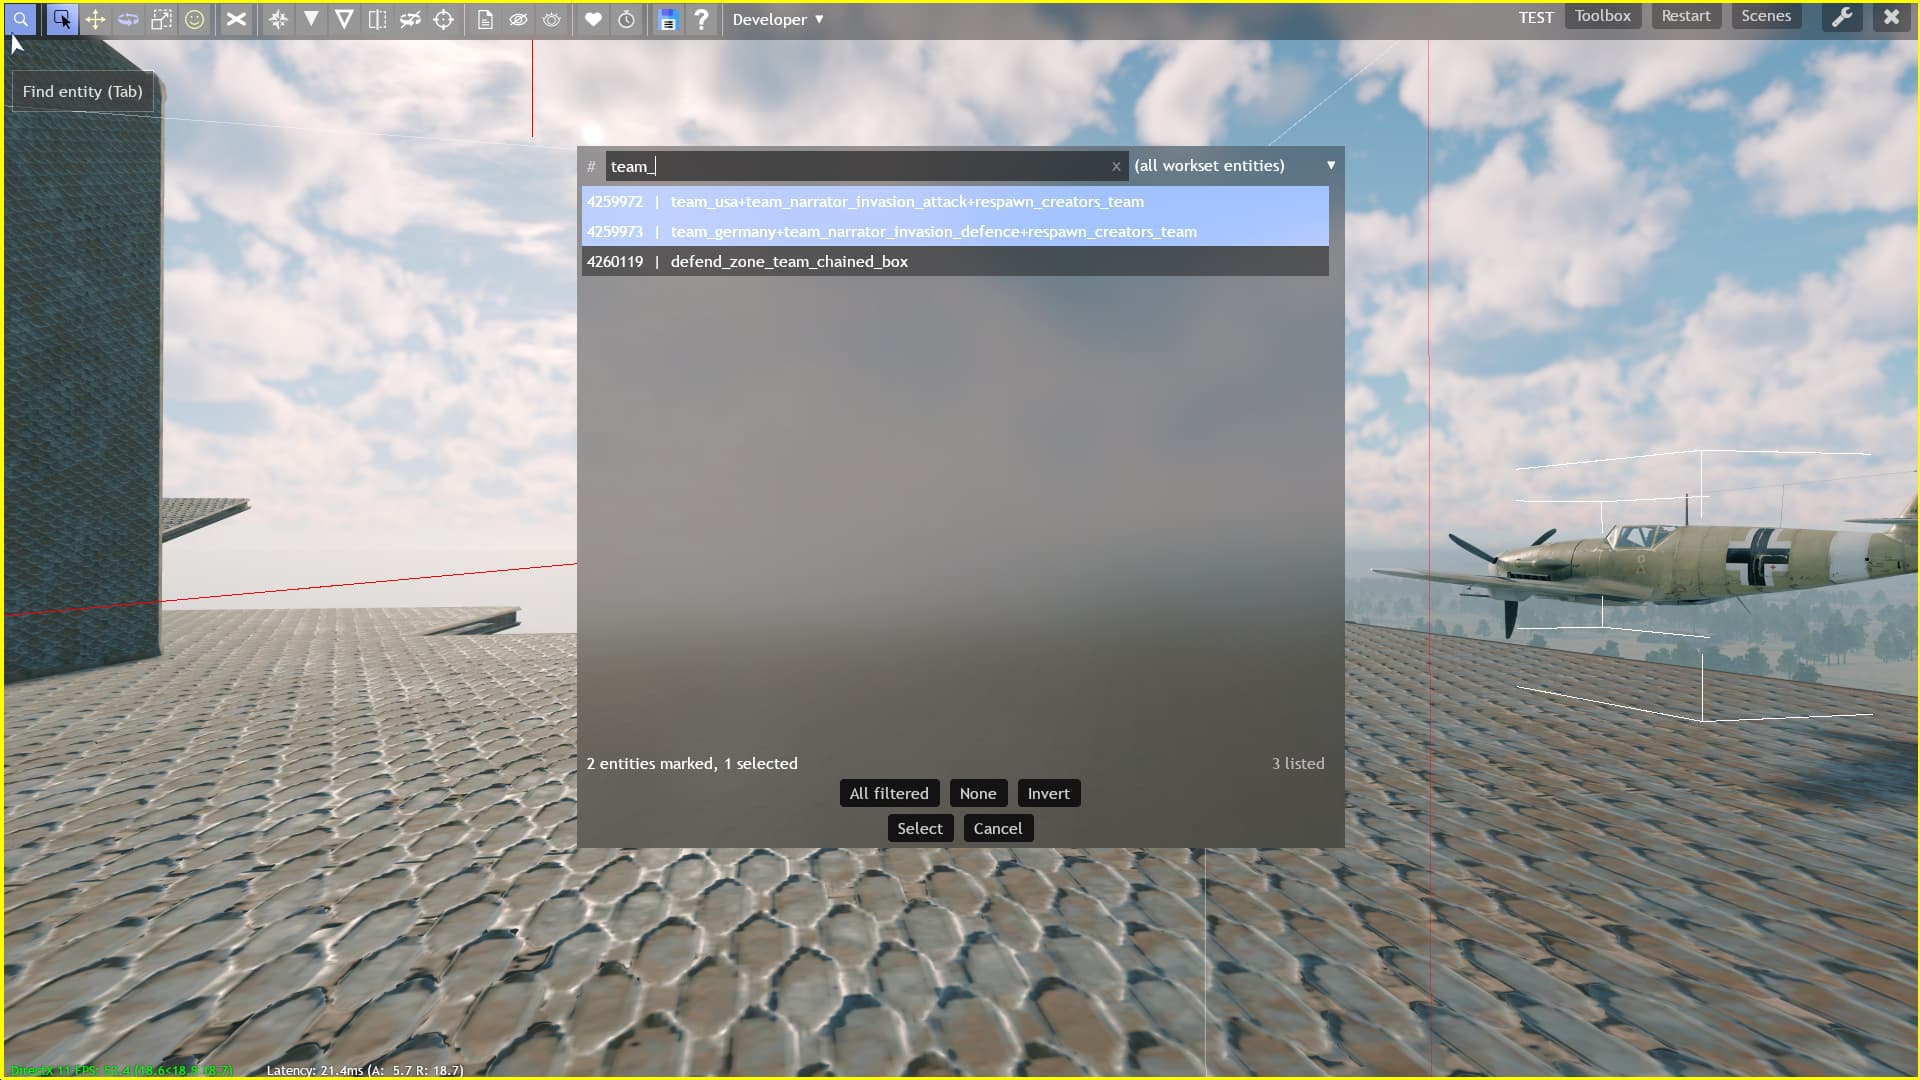Toggle the crossed-out eye visibility icon
The width and height of the screenshot is (1920, 1080).
(518, 19)
